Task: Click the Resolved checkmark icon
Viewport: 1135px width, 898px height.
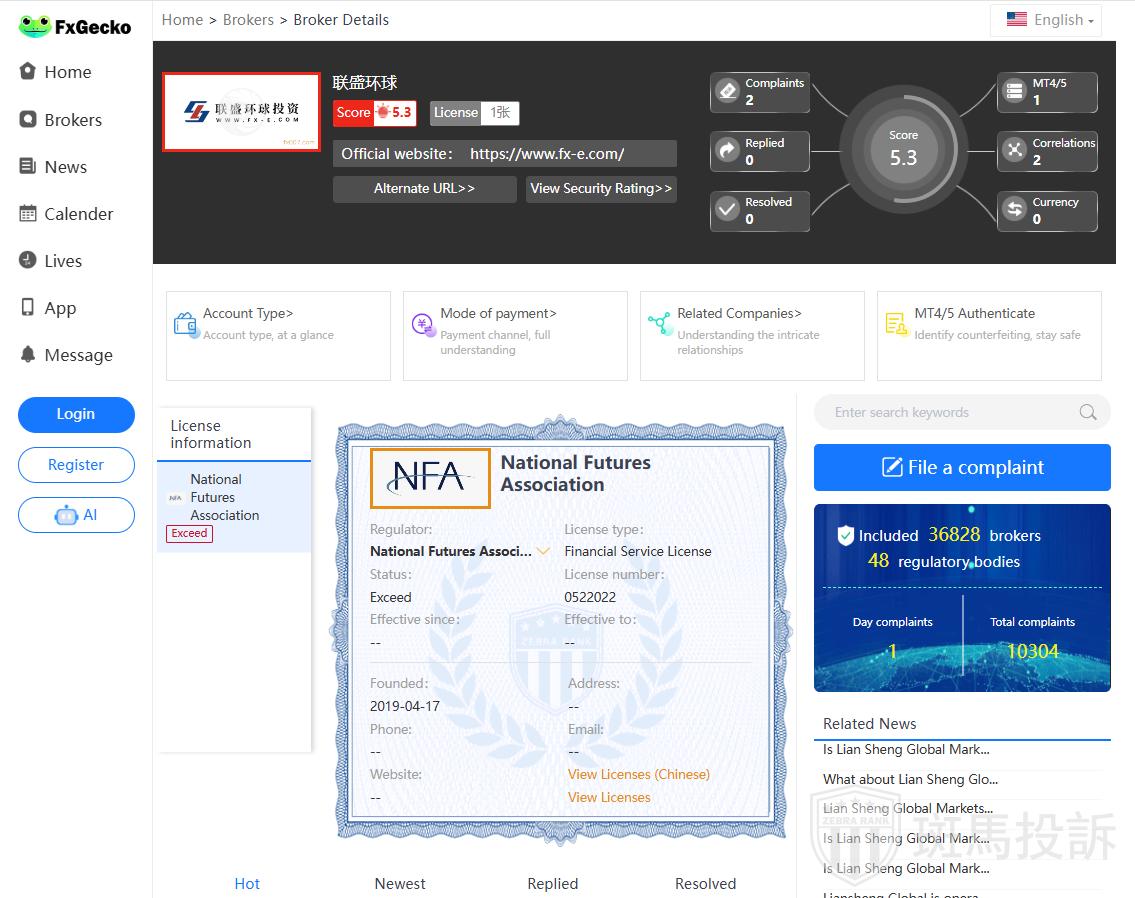Action: point(727,210)
